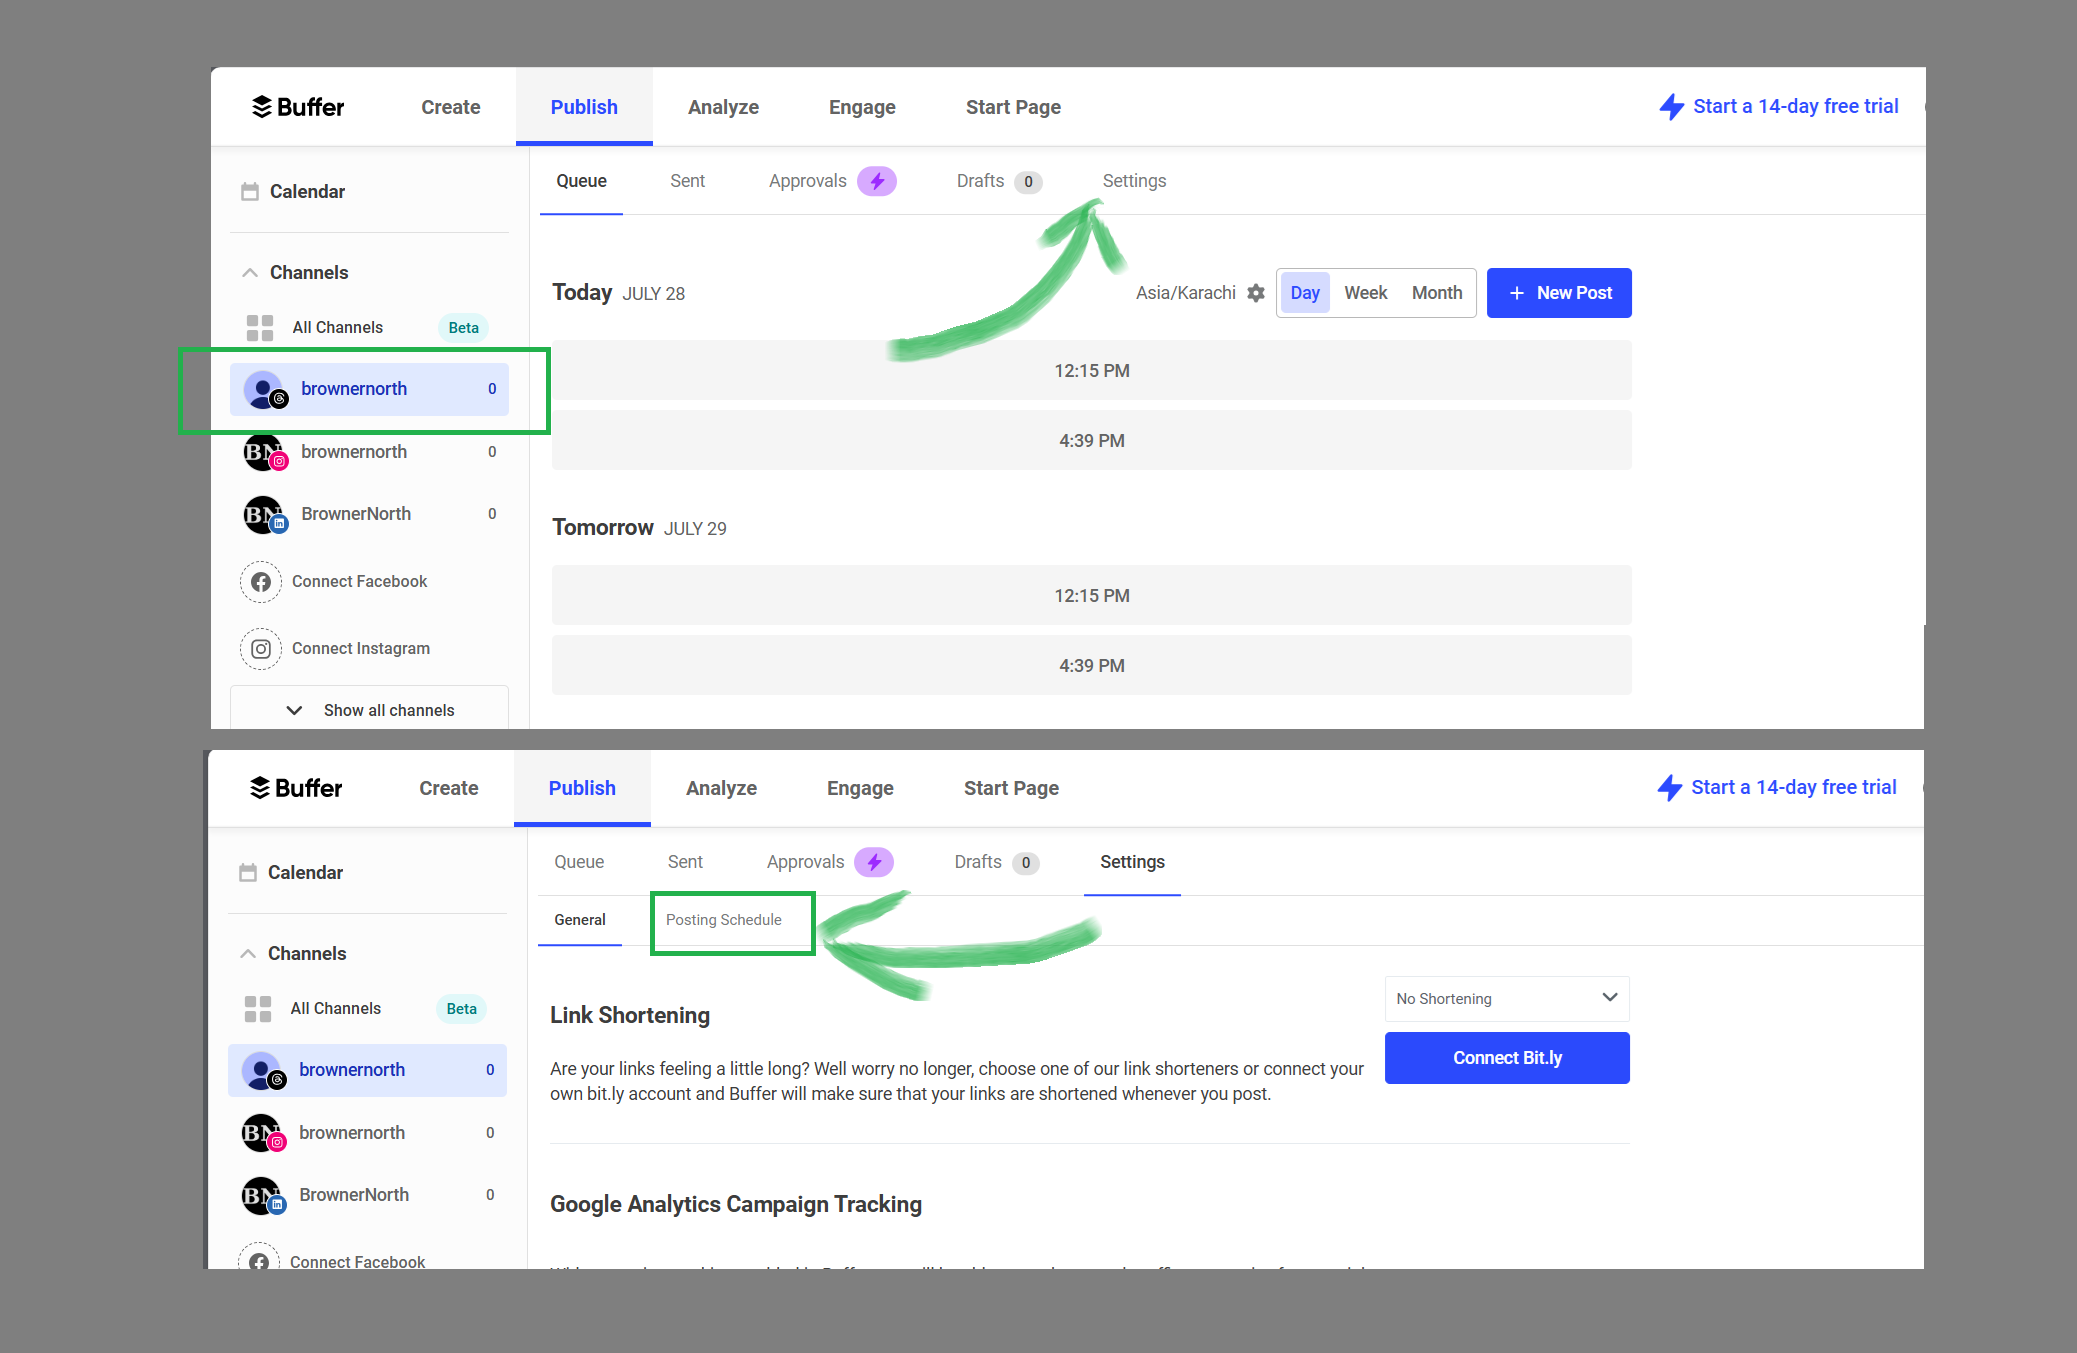Image resolution: width=2077 pixels, height=1353 pixels.
Task: Click the Buffer logo in the top screenshot
Action: (x=297, y=107)
